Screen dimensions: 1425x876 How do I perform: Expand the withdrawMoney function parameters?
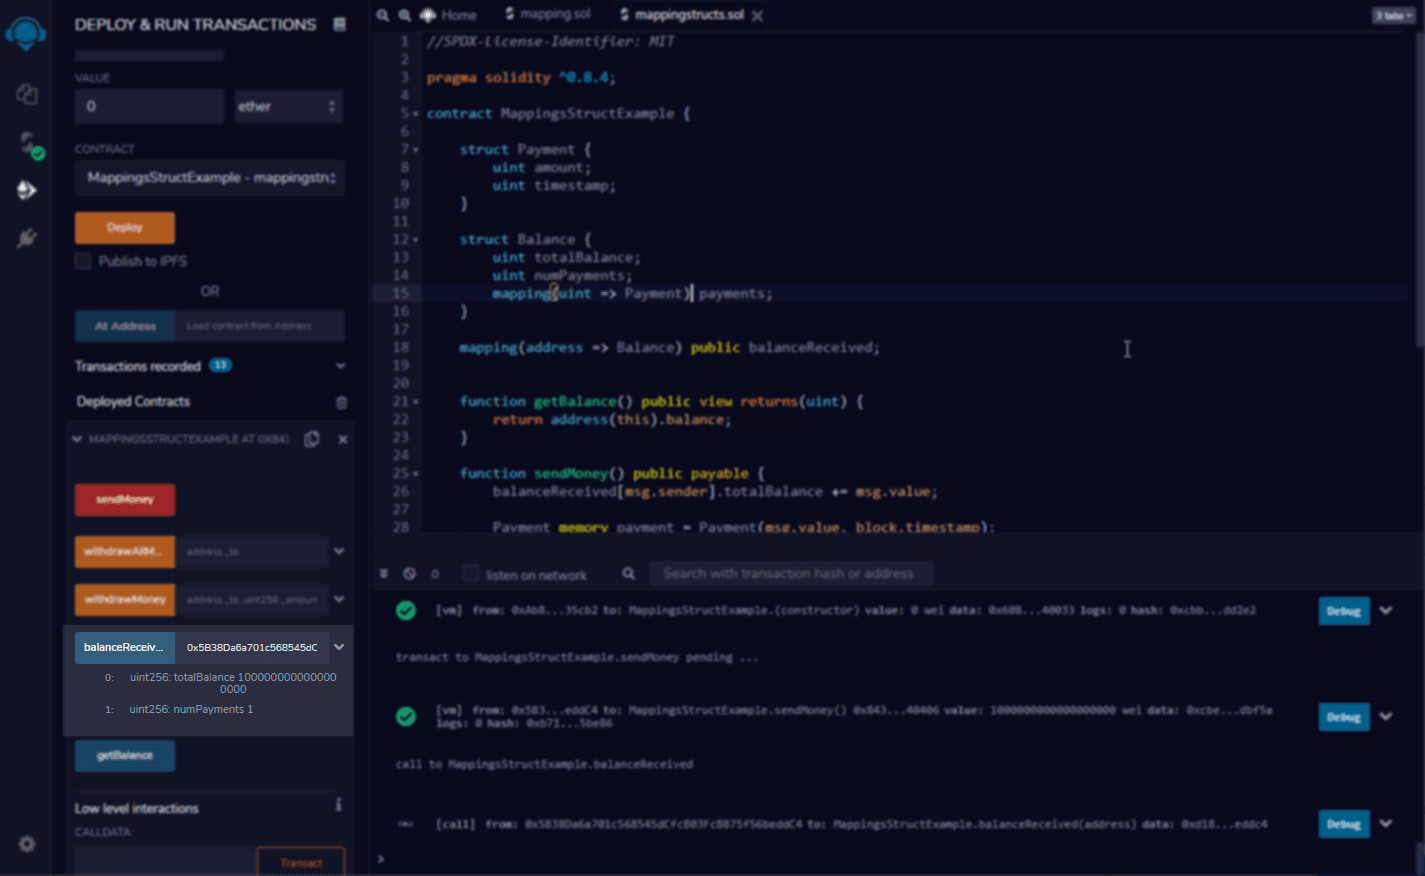(x=339, y=599)
